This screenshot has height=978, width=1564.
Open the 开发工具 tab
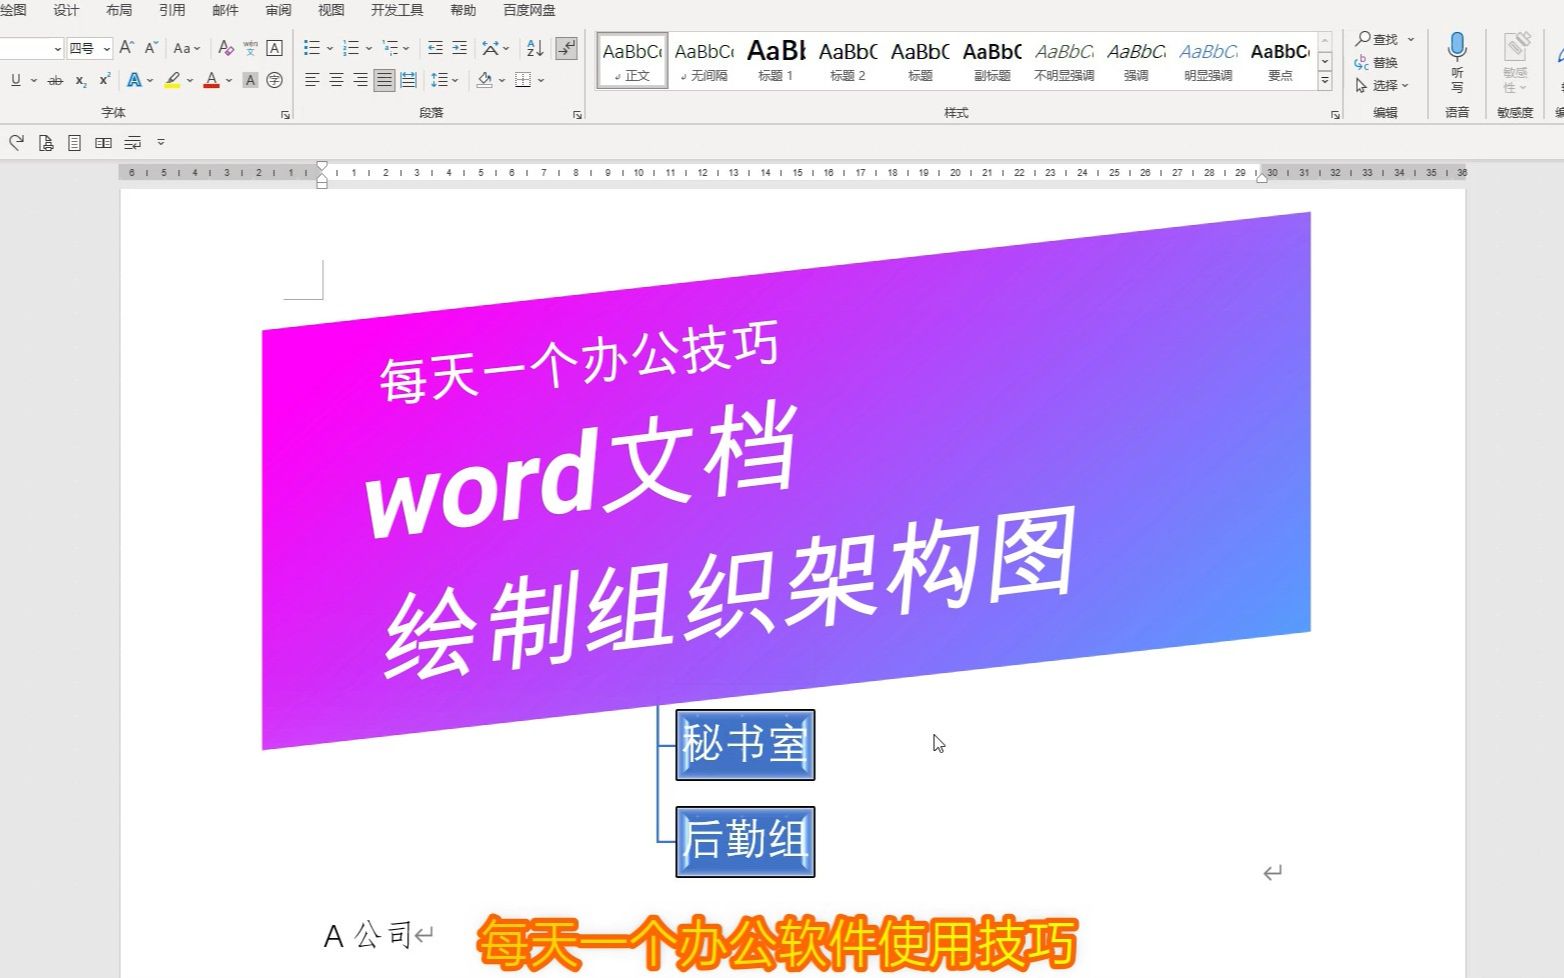(397, 10)
